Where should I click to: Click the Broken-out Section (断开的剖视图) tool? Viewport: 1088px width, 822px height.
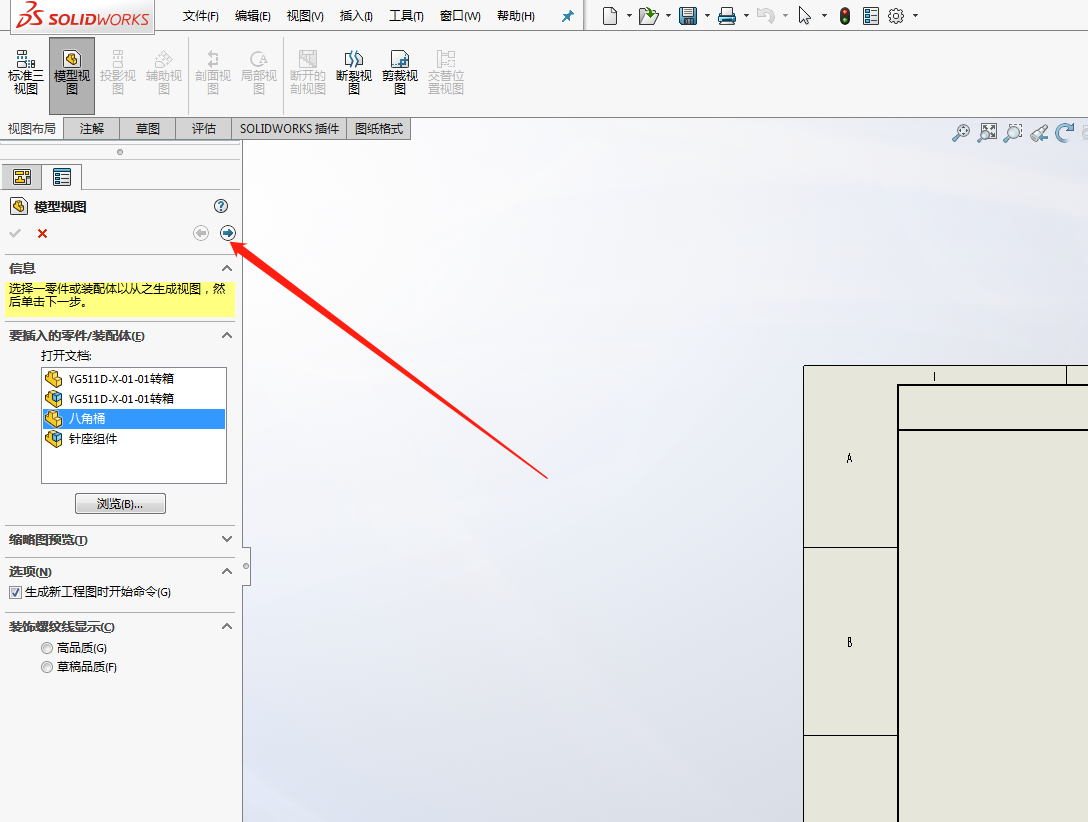coord(307,72)
